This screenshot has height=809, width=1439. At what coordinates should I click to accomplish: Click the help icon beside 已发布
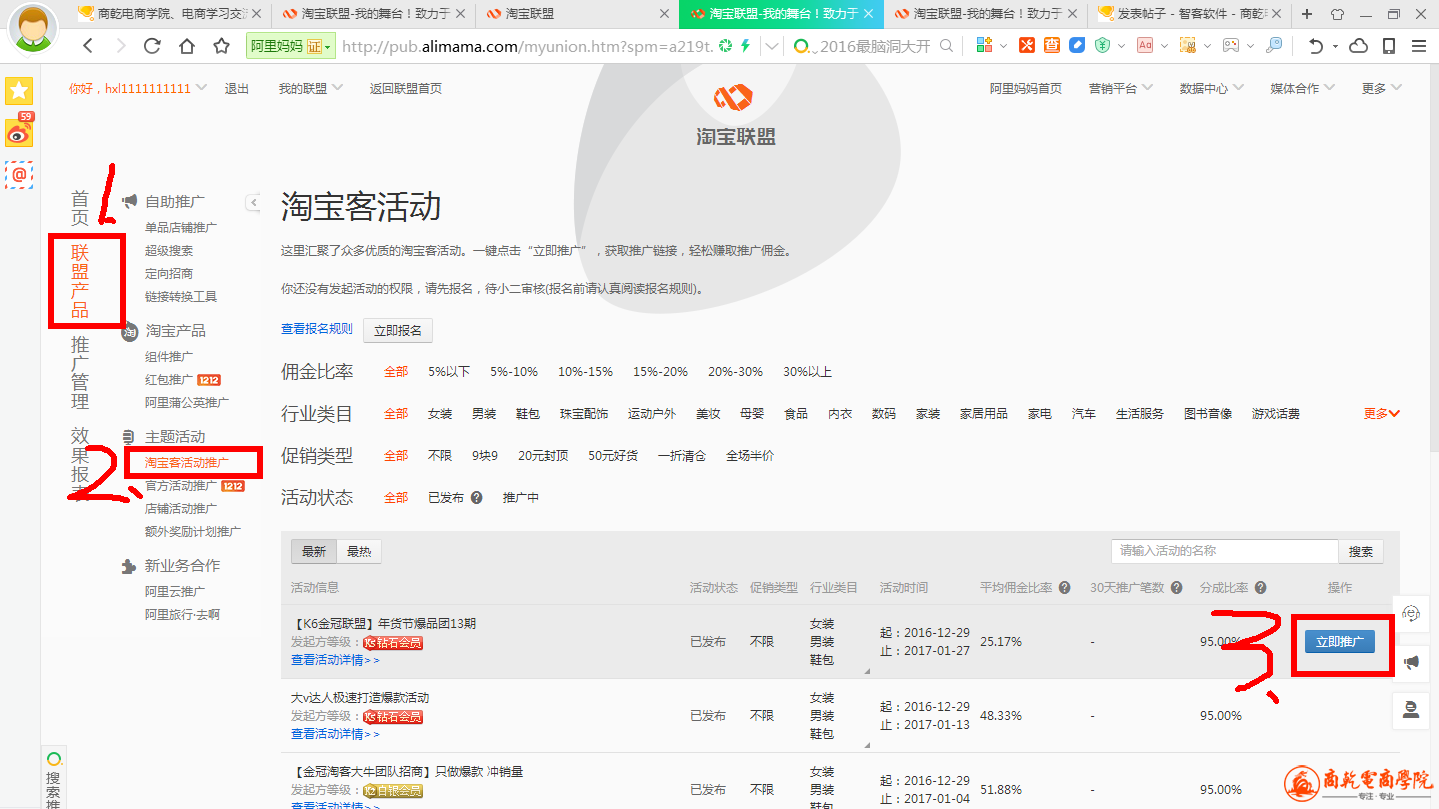(476, 497)
